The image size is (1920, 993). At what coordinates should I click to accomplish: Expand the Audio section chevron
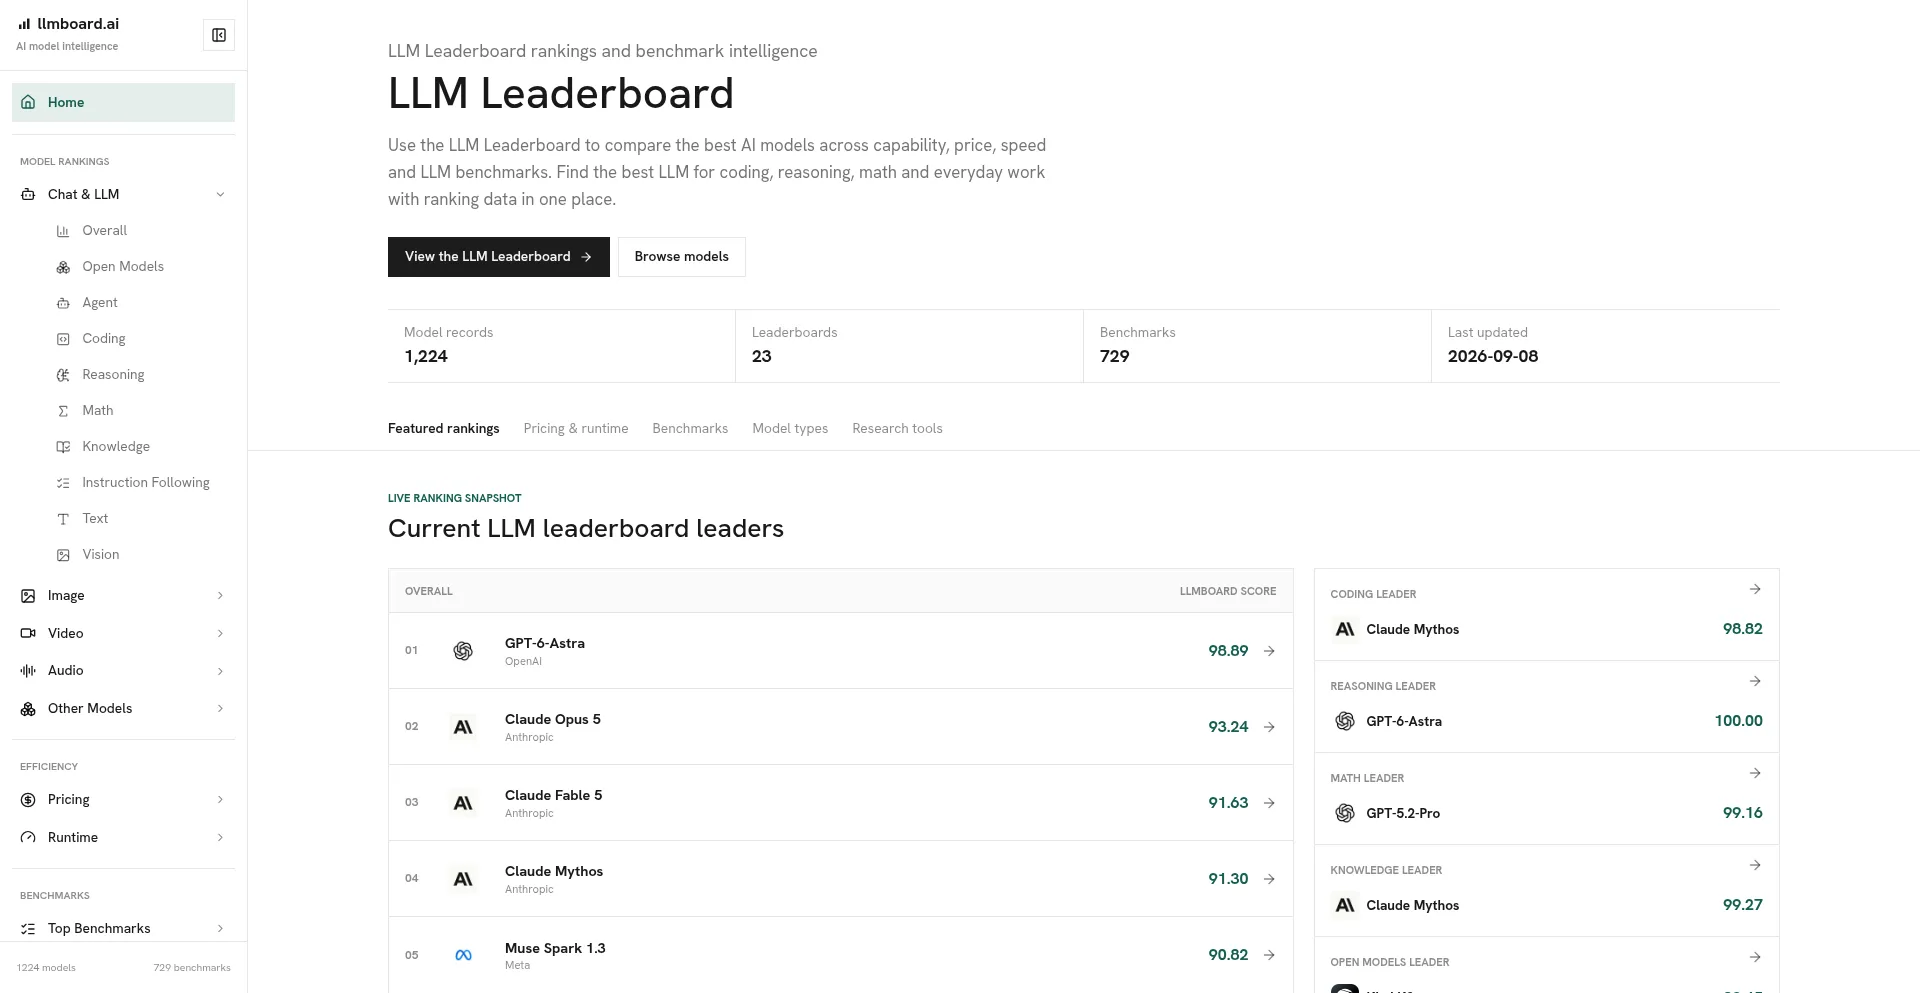[x=220, y=671]
